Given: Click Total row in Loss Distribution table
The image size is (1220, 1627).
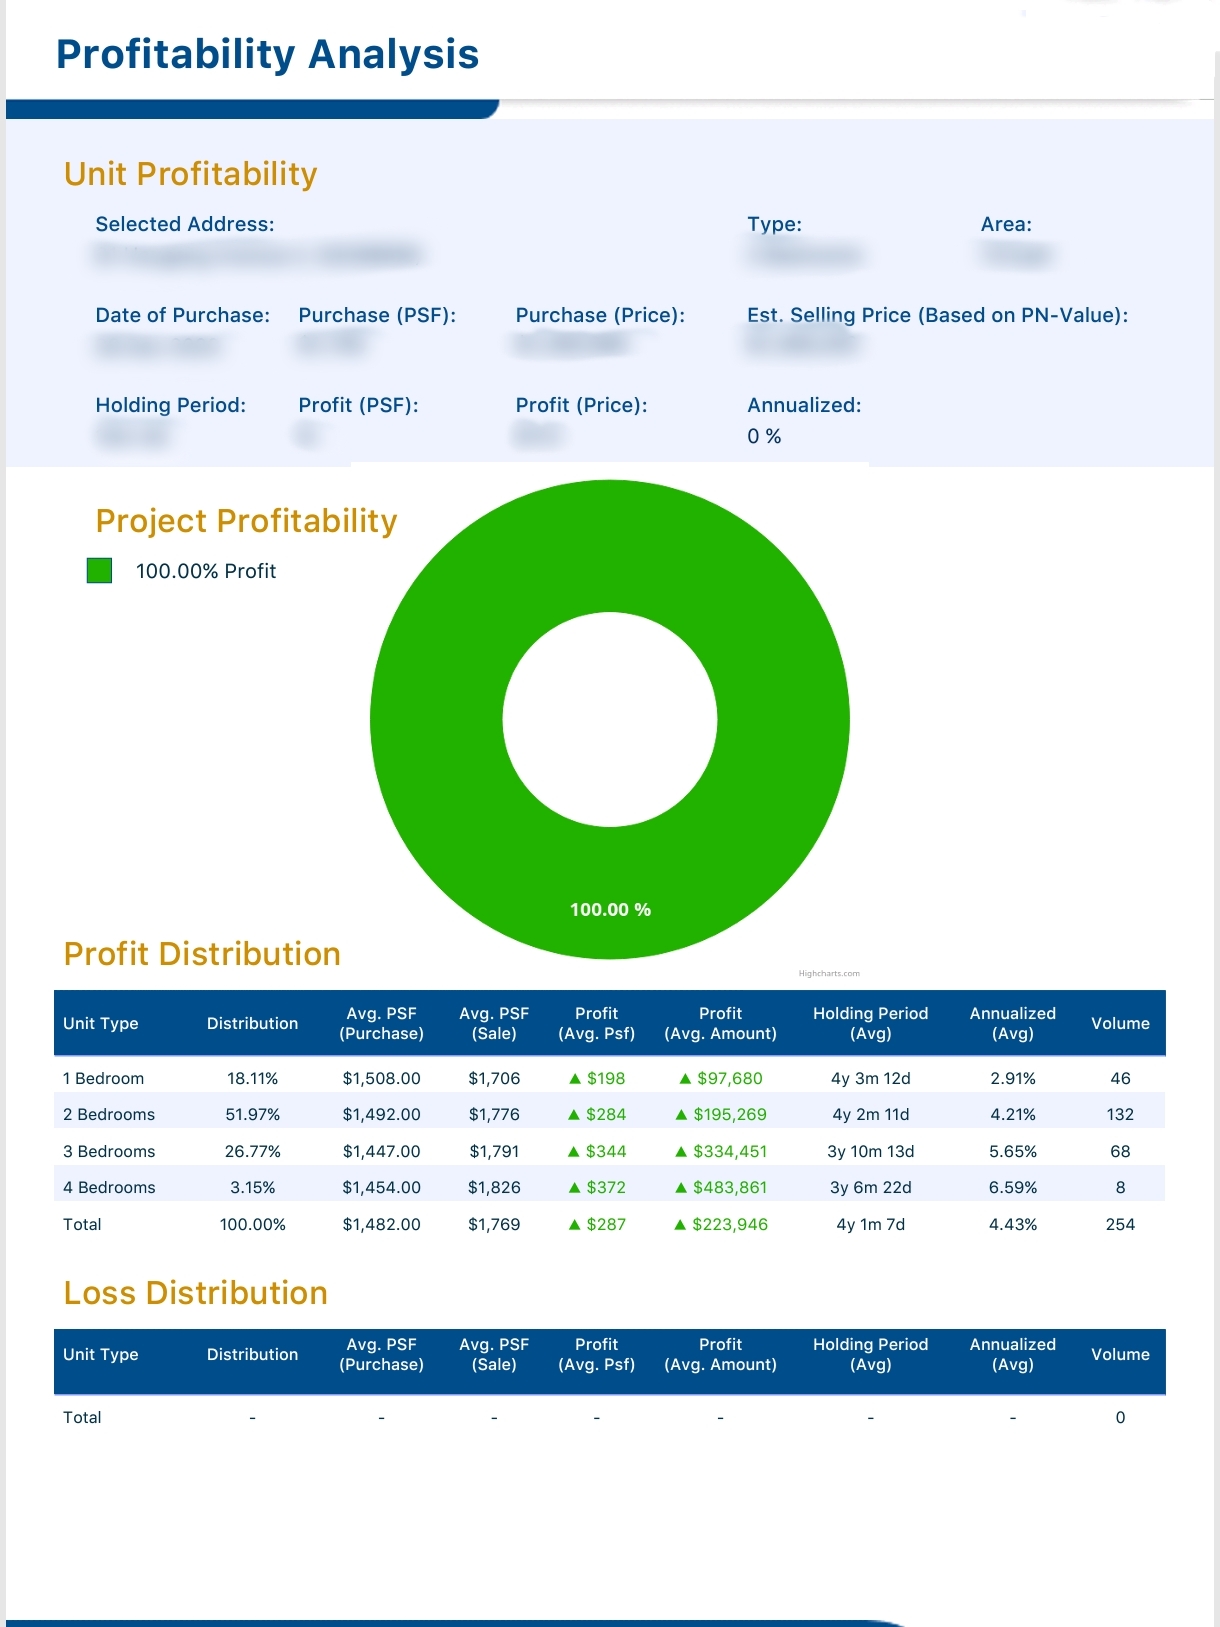Looking at the screenshot, I should [x=610, y=1418].
